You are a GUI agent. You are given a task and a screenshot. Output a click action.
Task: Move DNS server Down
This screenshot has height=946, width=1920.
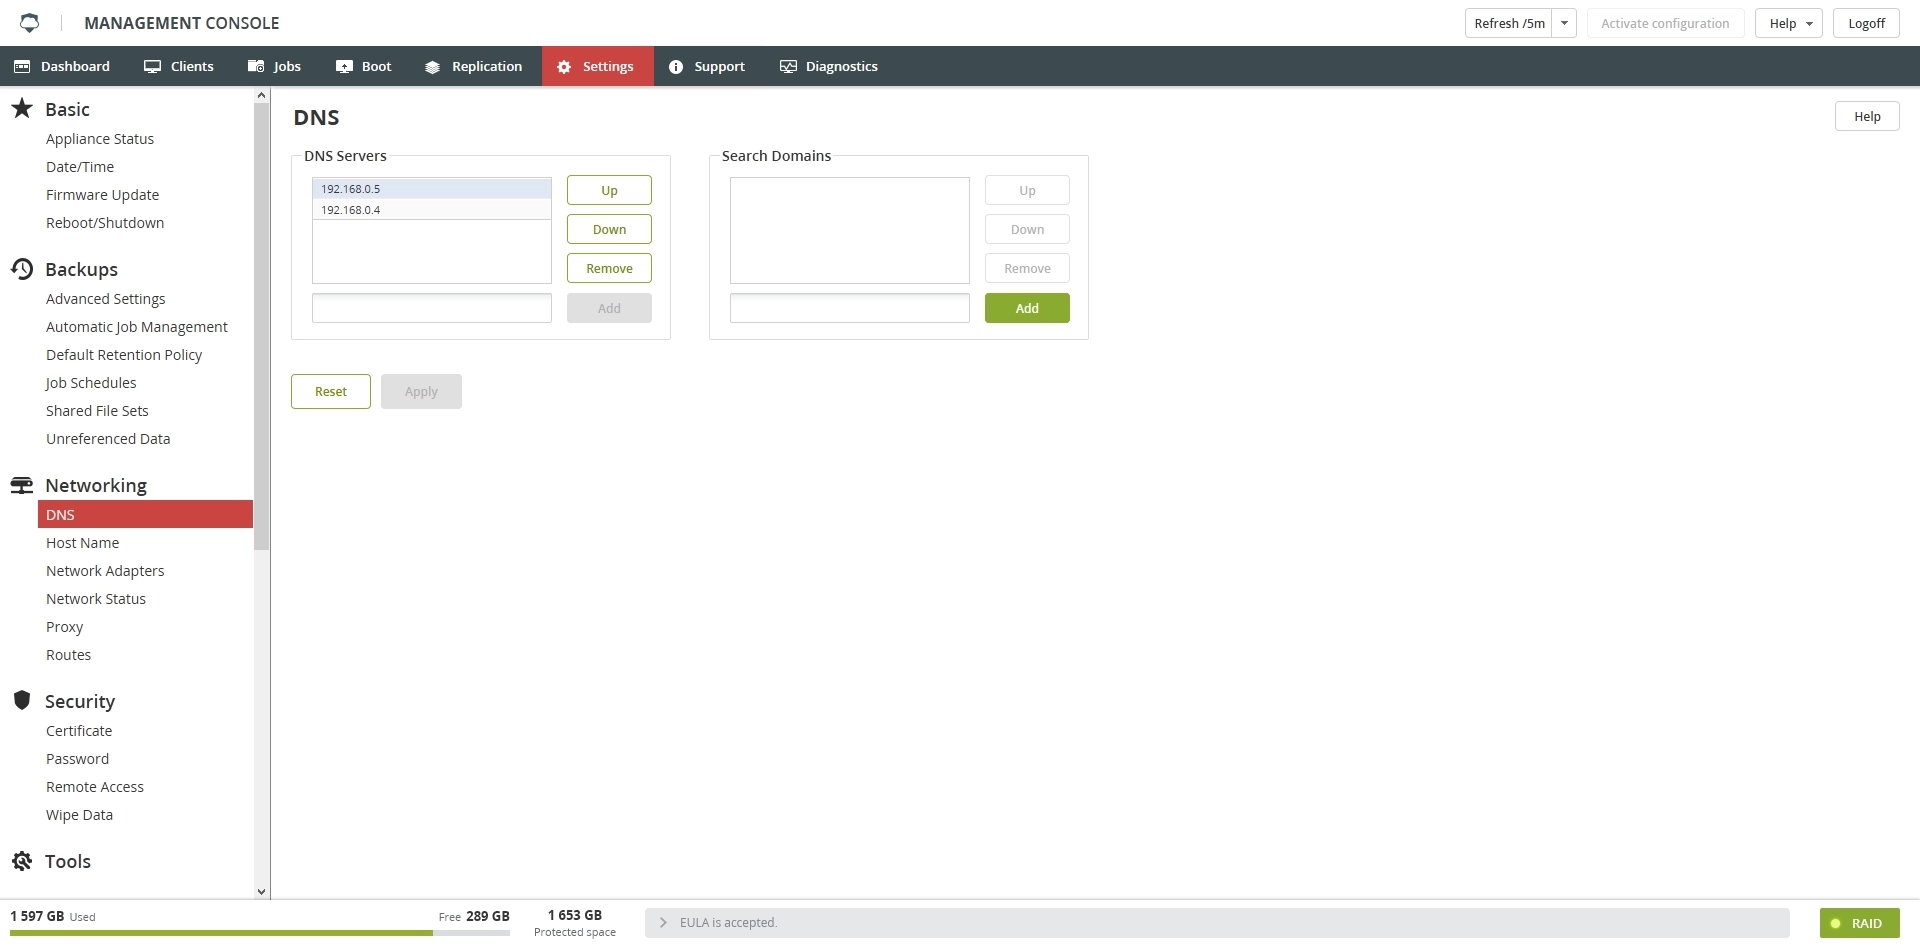[x=609, y=229]
